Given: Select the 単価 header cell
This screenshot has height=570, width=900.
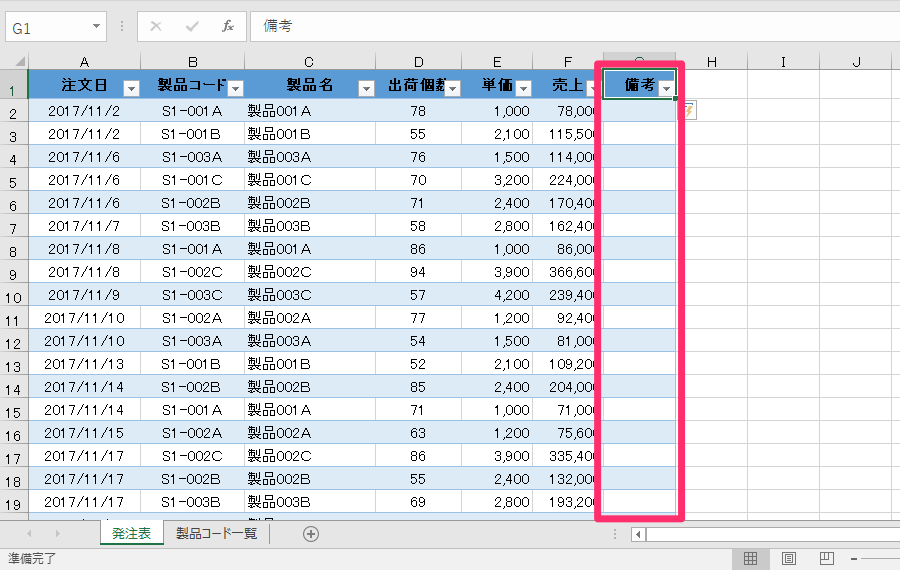Looking at the screenshot, I should (x=497, y=84).
